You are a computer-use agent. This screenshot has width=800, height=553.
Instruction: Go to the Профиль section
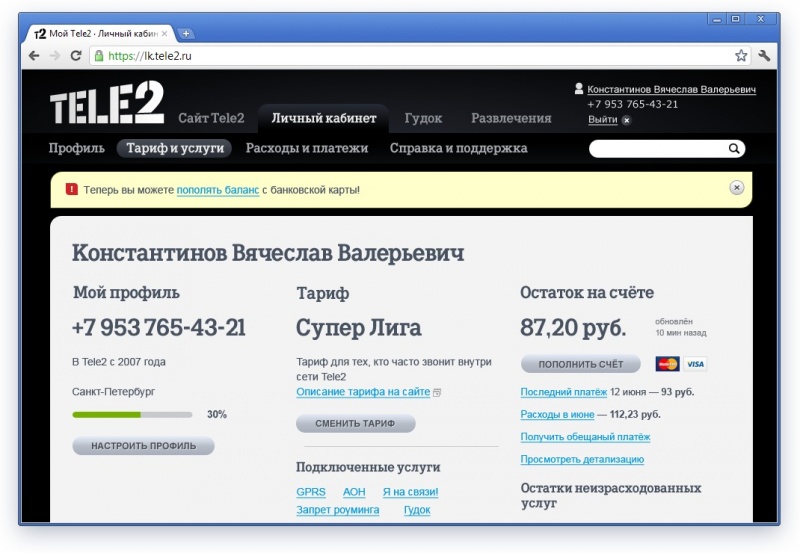click(77, 148)
